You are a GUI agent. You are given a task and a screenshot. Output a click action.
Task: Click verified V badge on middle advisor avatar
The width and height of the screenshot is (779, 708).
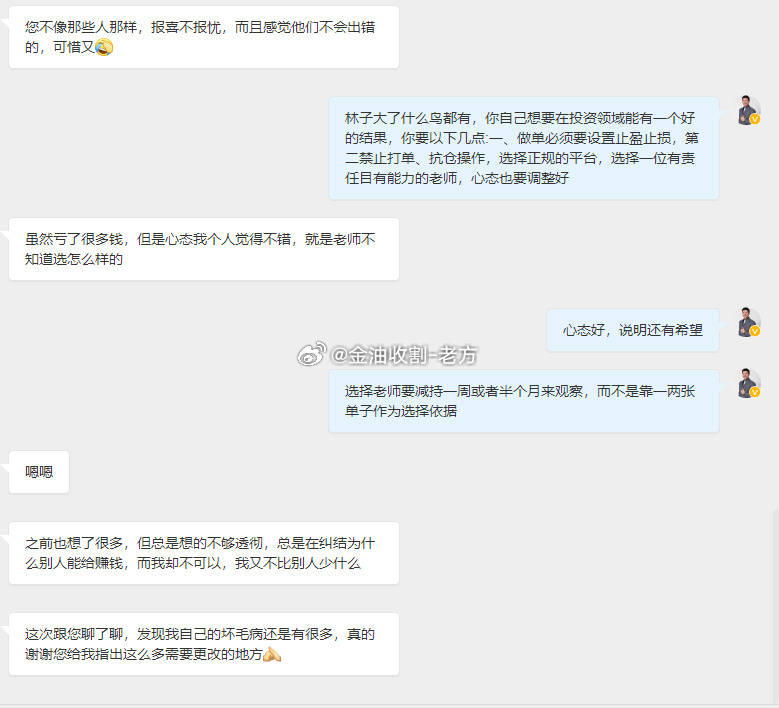755,331
